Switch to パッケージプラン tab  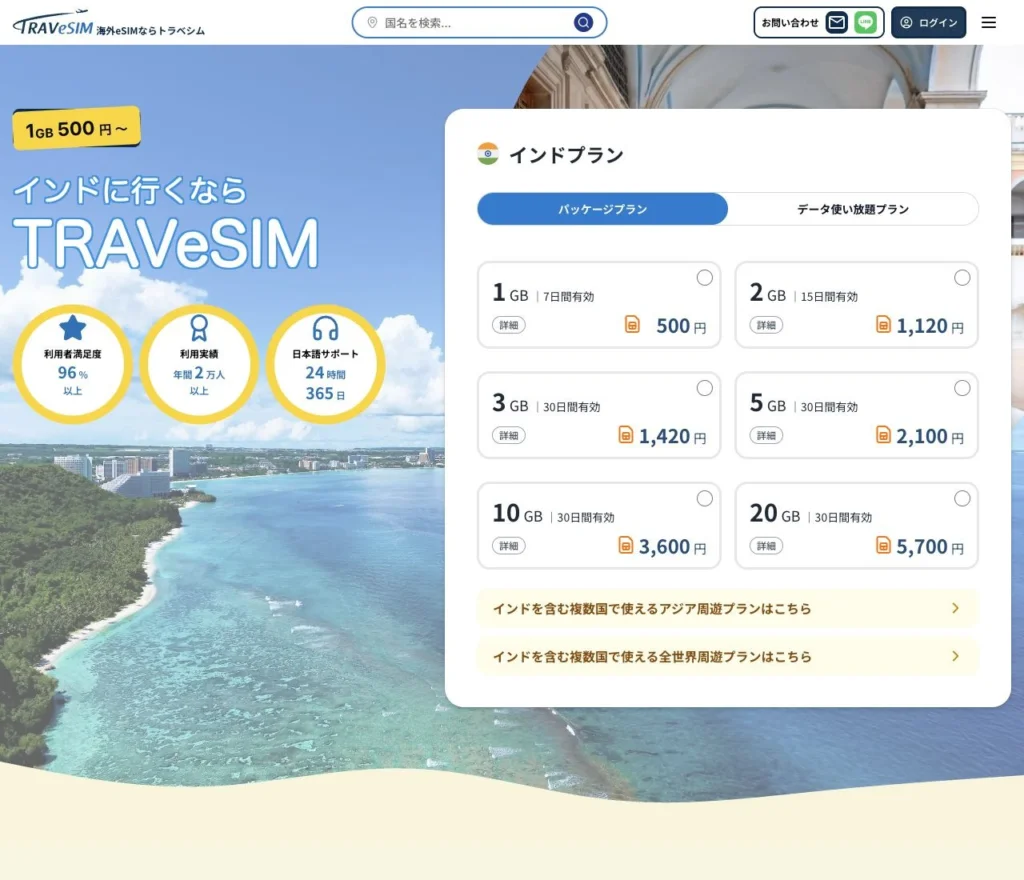pyautogui.click(x=602, y=209)
